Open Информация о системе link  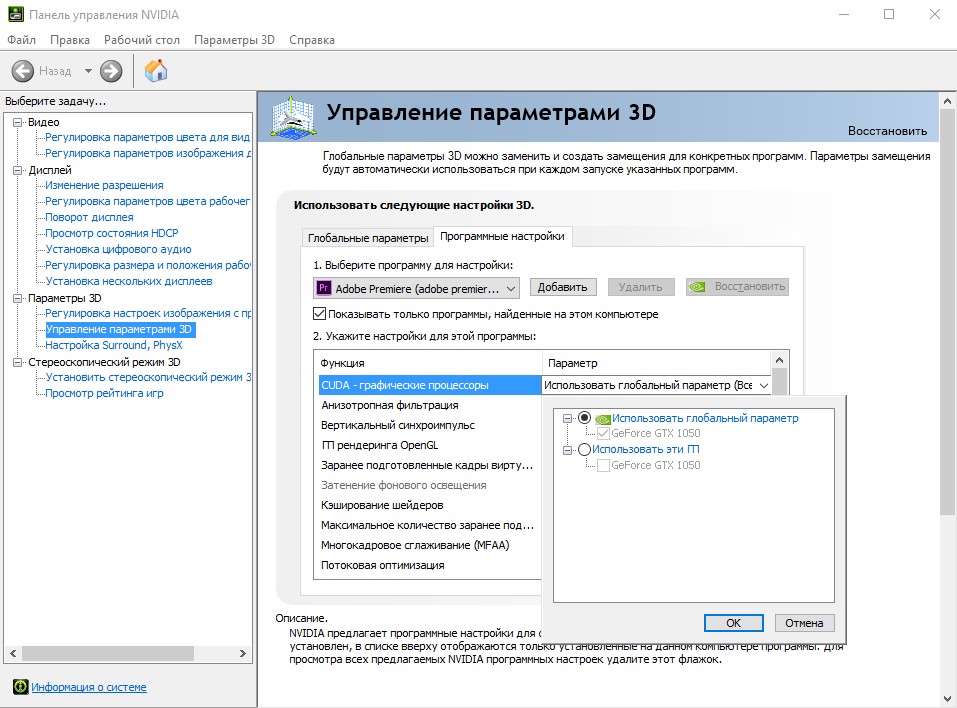89,687
